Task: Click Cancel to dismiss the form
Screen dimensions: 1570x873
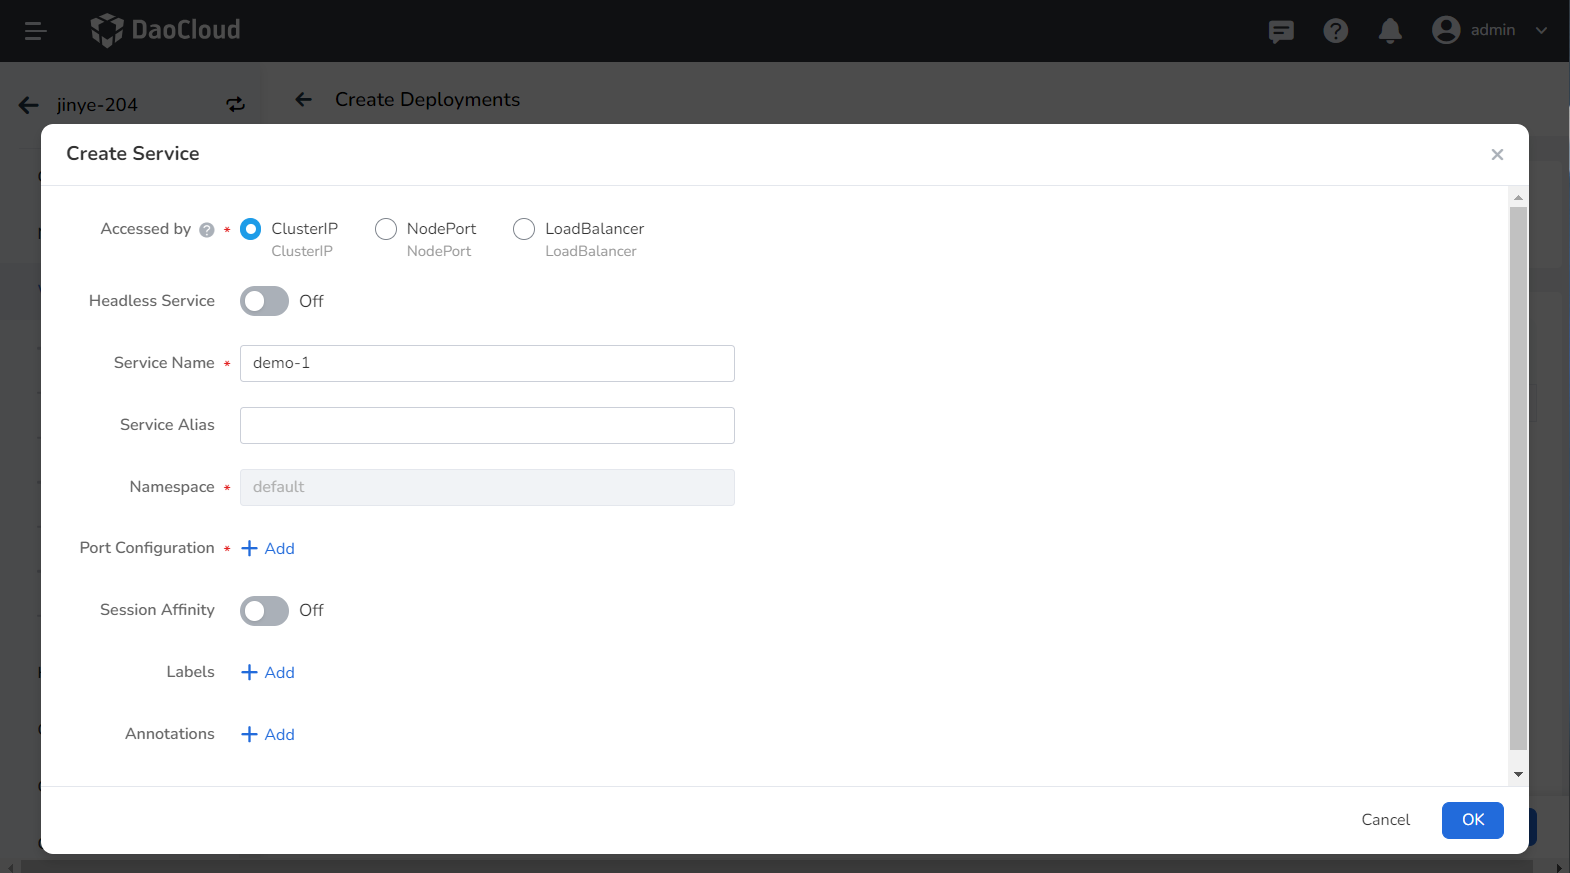Action: (x=1385, y=820)
